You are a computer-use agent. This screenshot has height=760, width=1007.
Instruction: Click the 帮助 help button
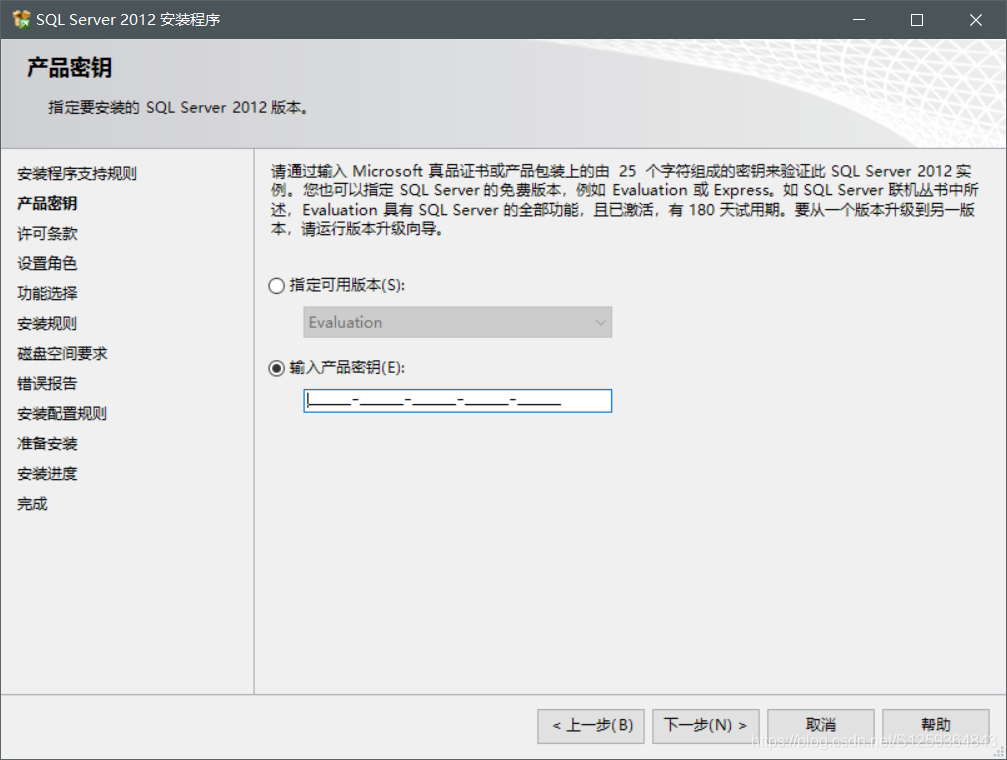936,726
